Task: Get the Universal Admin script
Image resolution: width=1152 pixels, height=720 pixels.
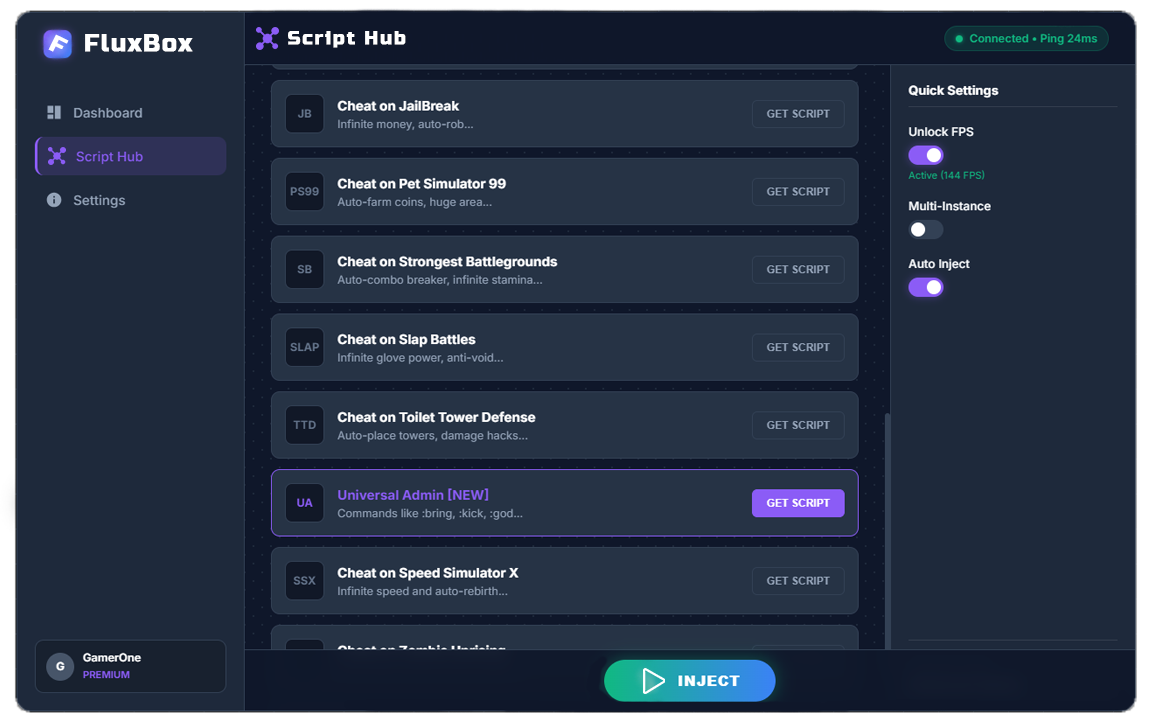Action: pyautogui.click(x=798, y=503)
